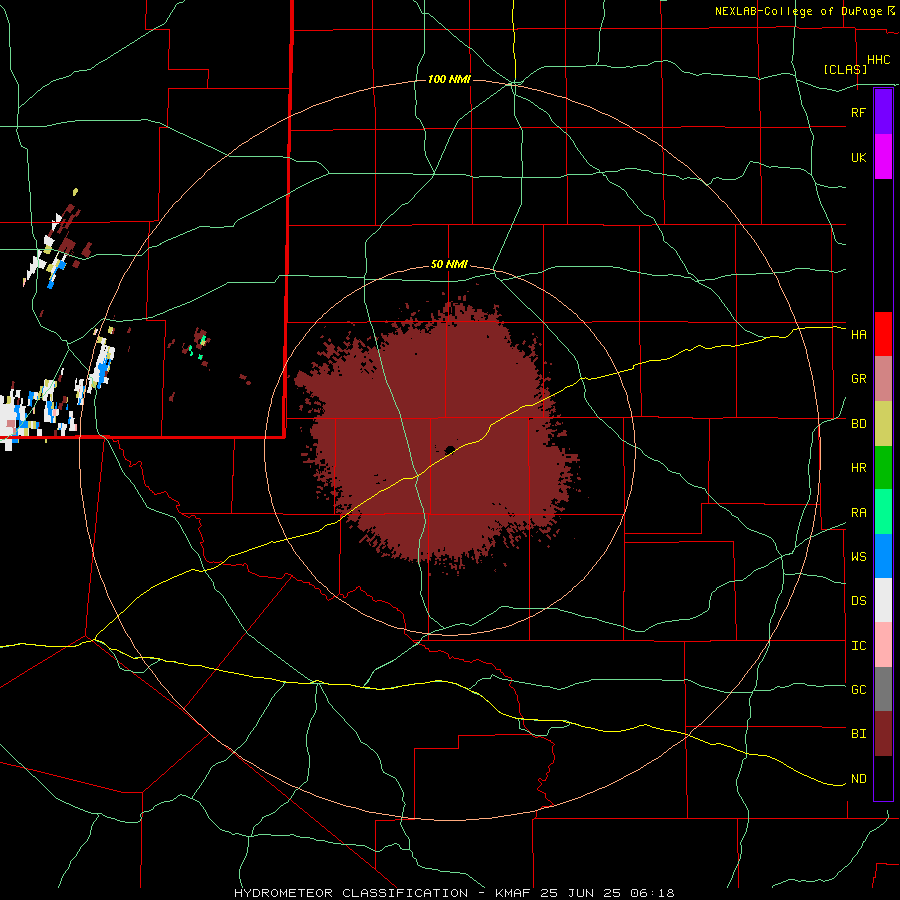
Task: Click the 100 NMI range ring label
Action: pos(449,79)
